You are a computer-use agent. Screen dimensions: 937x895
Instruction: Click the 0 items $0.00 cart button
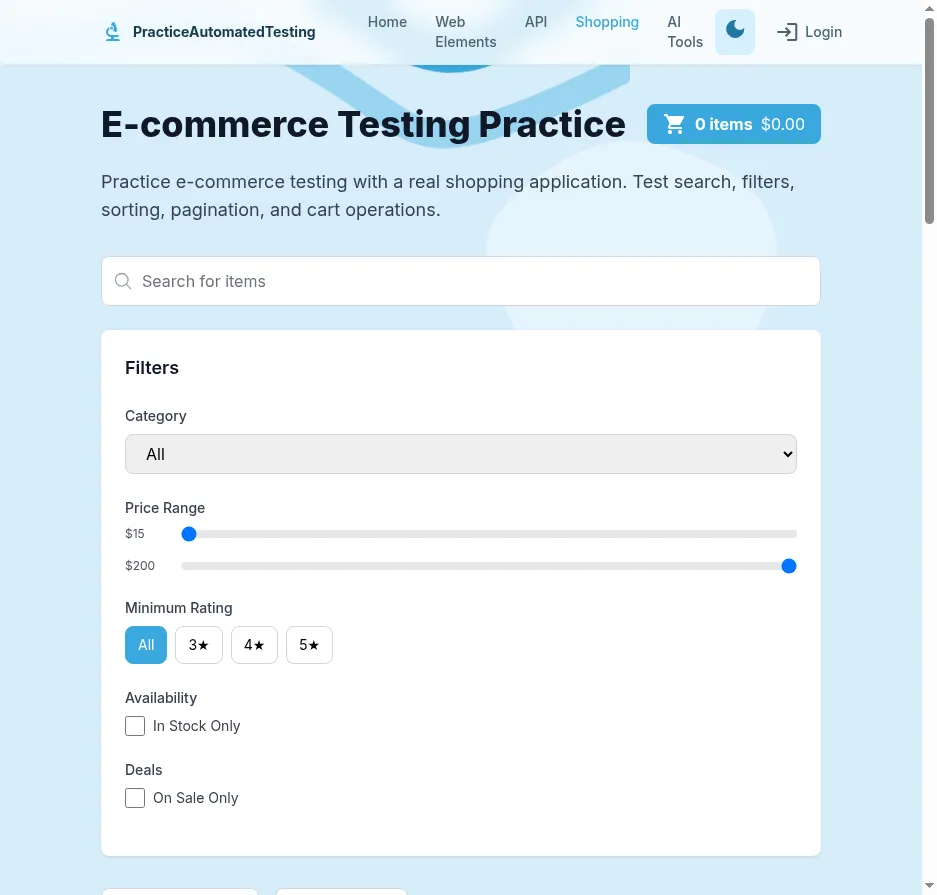[x=734, y=123]
